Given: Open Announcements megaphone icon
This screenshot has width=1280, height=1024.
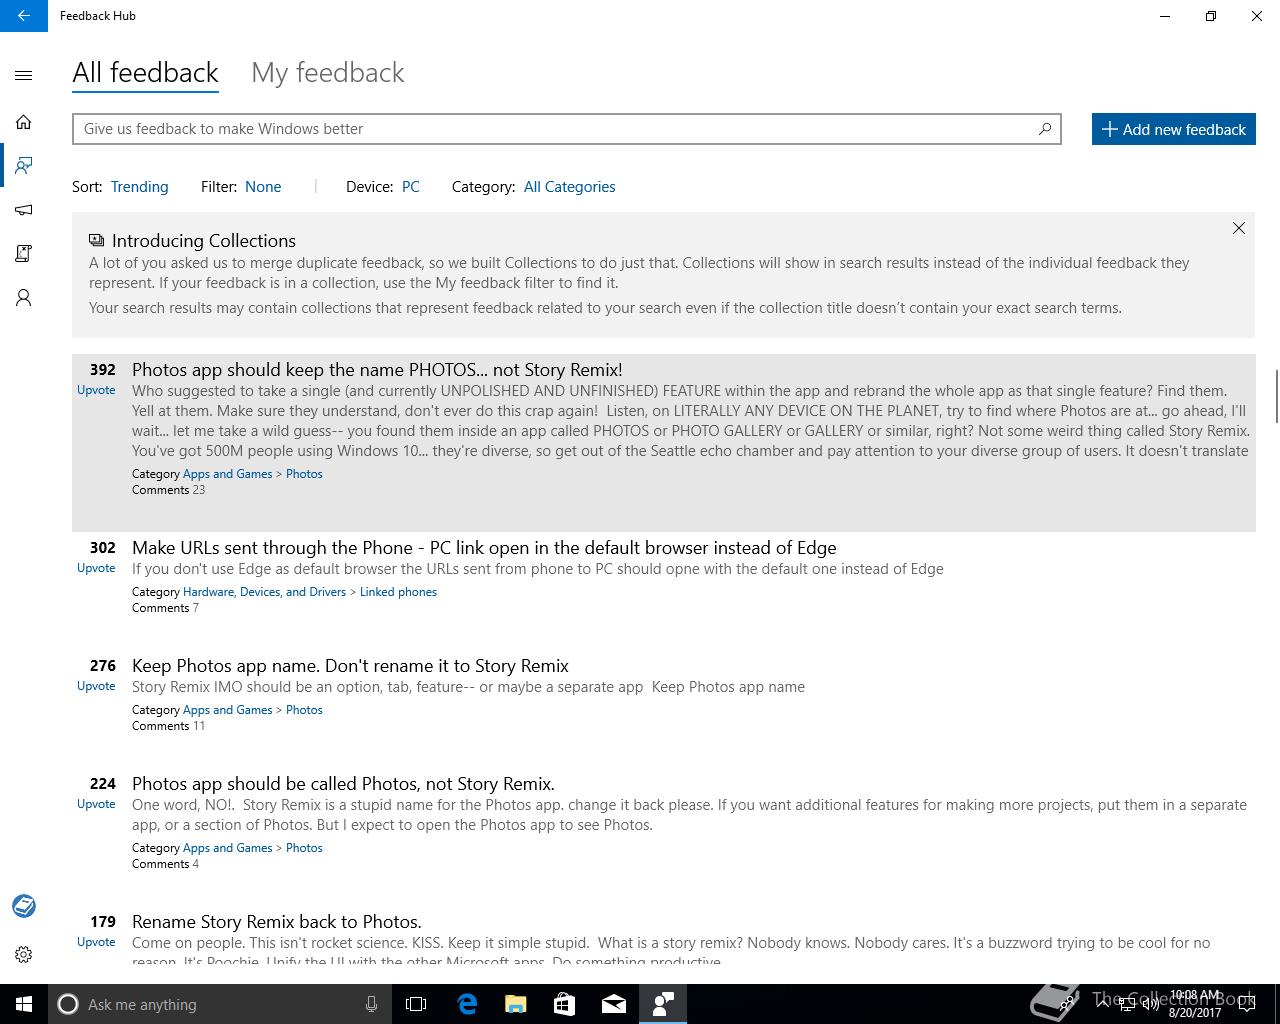Looking at the screenshot, I should click(x=24, y=210).
